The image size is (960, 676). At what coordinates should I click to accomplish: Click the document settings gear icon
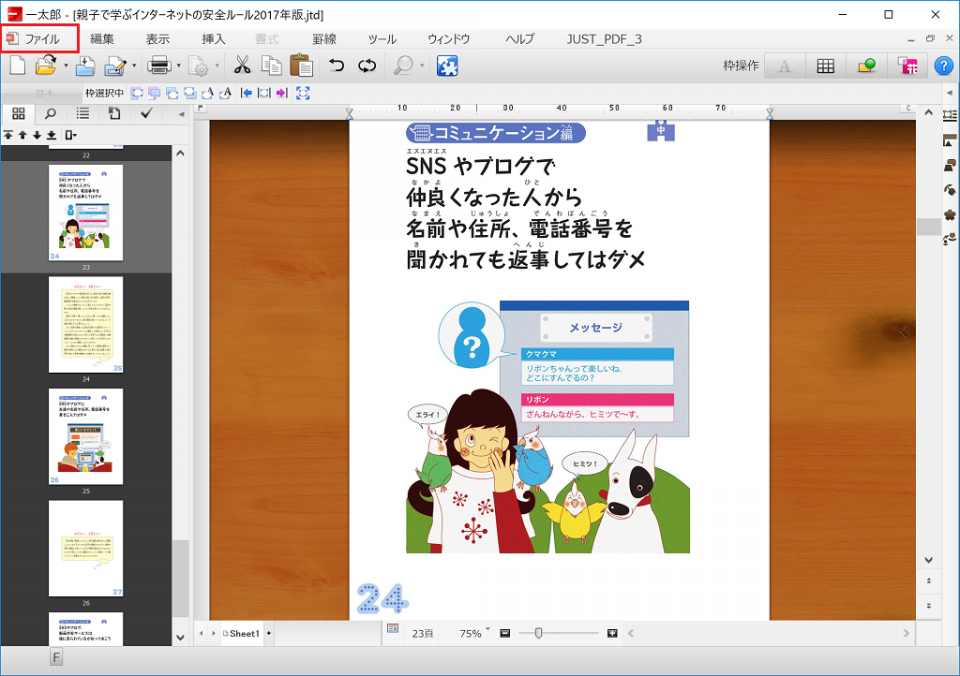[x=198, y=66]
